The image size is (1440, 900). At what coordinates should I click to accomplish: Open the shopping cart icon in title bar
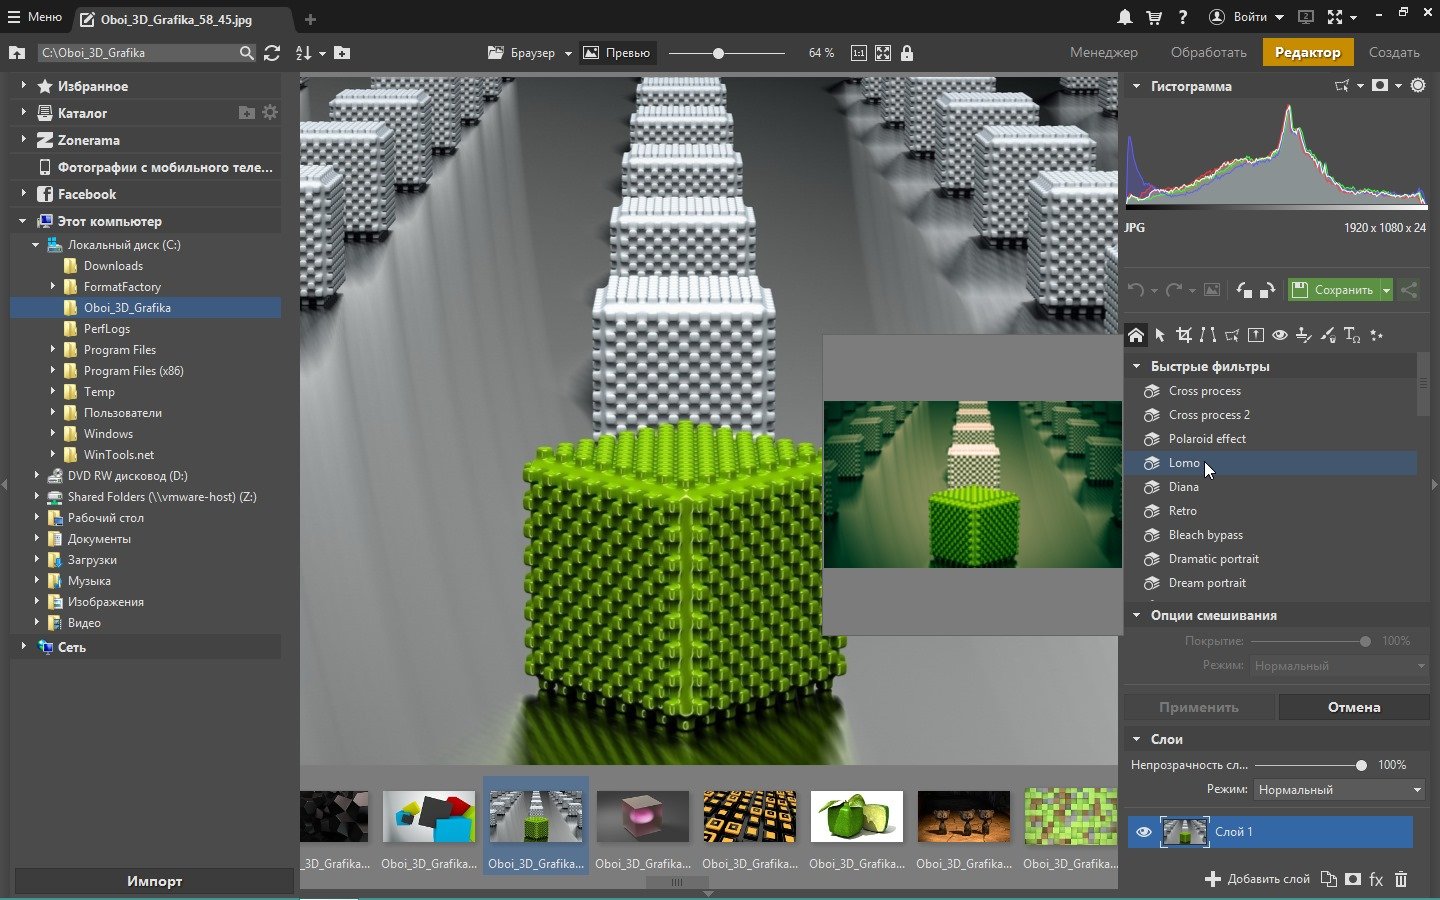pyautogui.click(x=1154, y=17)
